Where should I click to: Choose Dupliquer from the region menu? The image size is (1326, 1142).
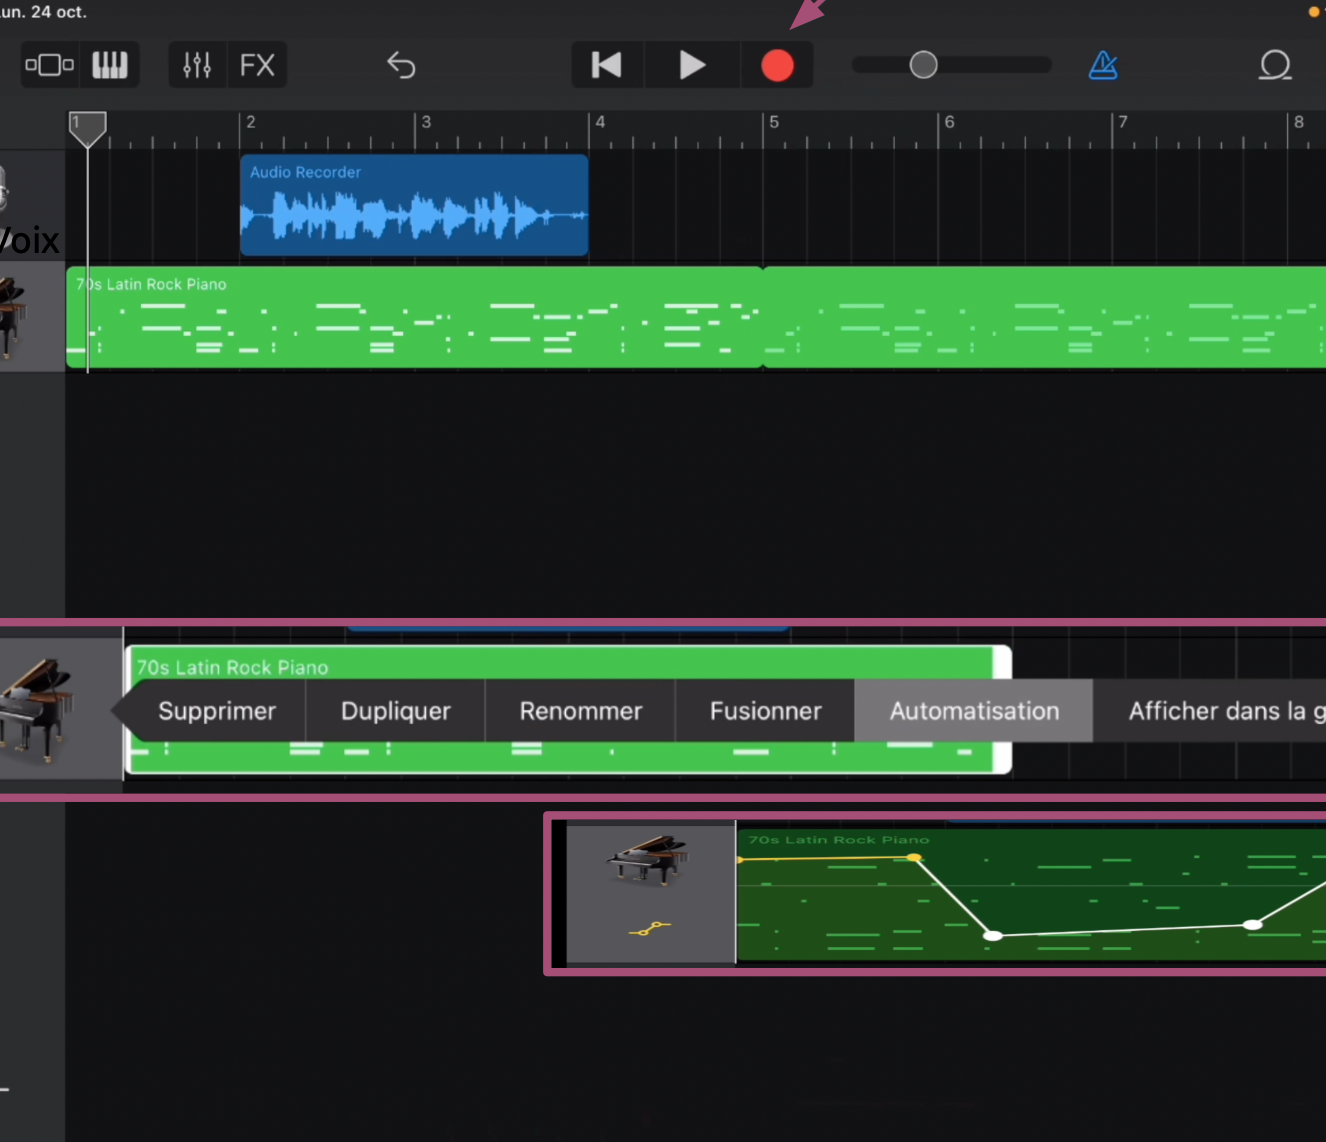[x=396, y=711]
